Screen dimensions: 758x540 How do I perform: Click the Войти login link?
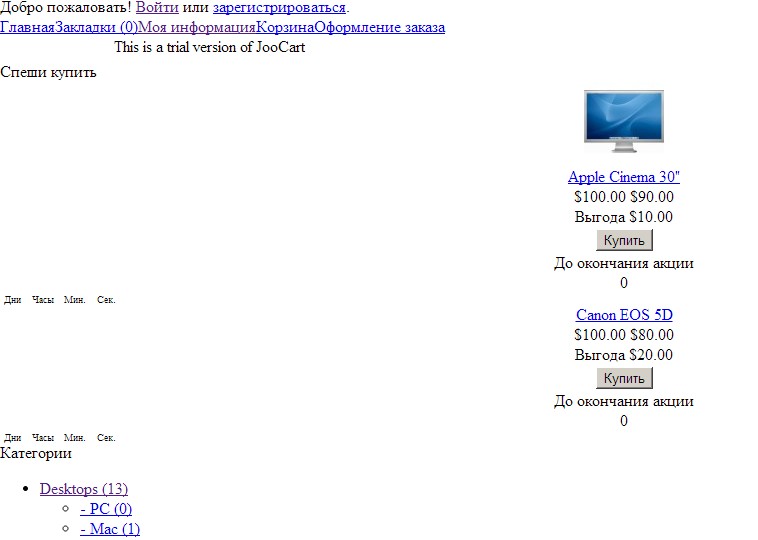pos(157,8)
